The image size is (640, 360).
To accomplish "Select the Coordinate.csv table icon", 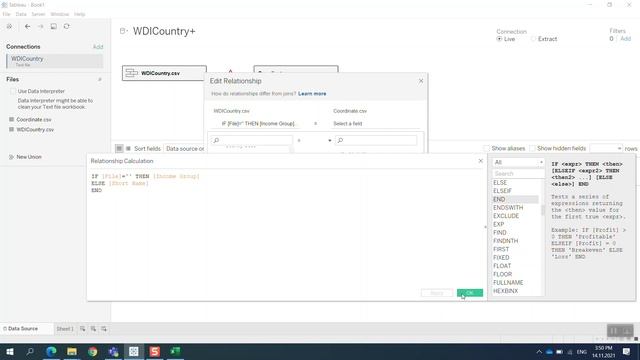I will [x=11, y=120].
